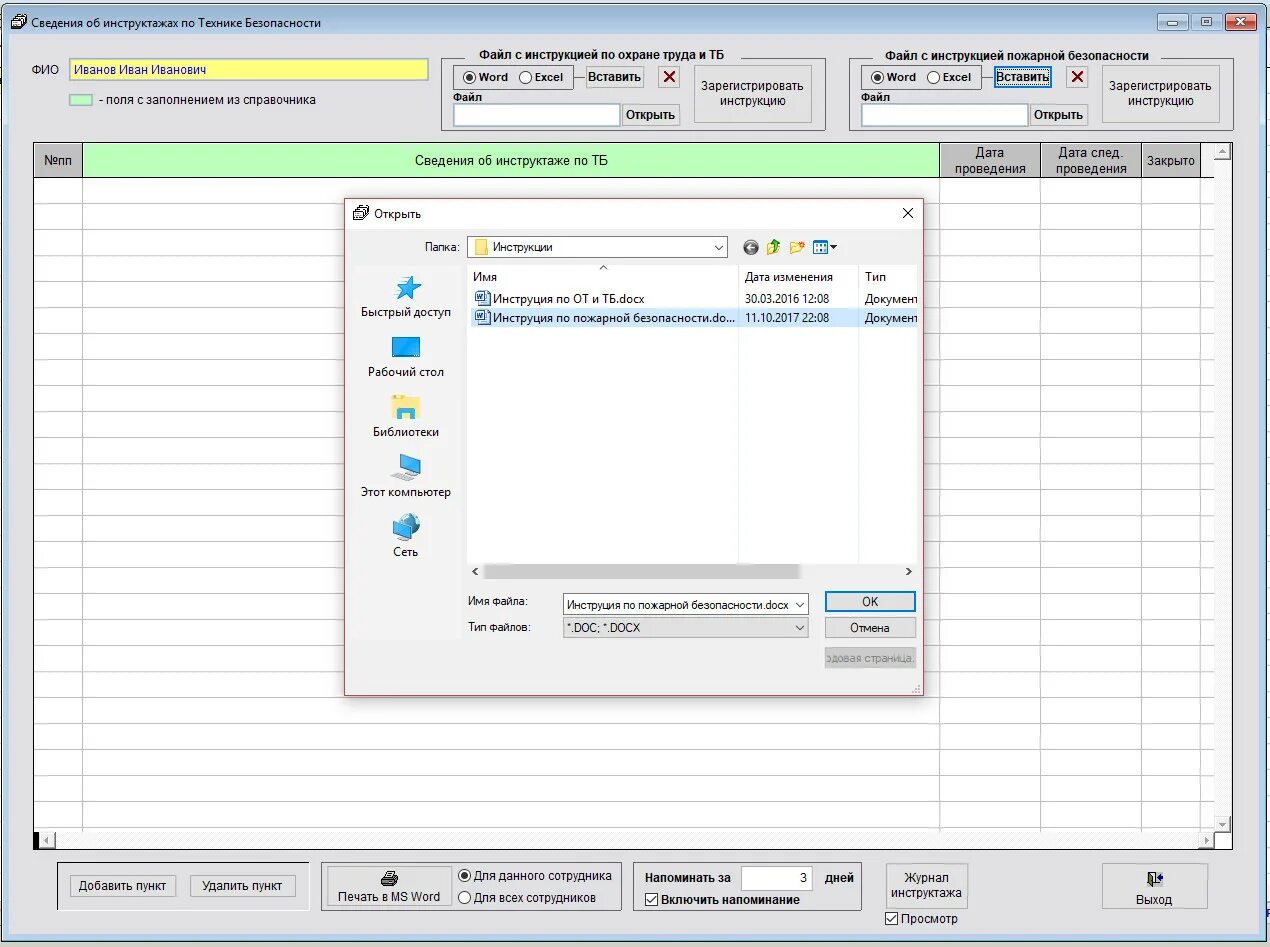Click Дата проведения column header

pyautogui.click(x=990, y=160)
